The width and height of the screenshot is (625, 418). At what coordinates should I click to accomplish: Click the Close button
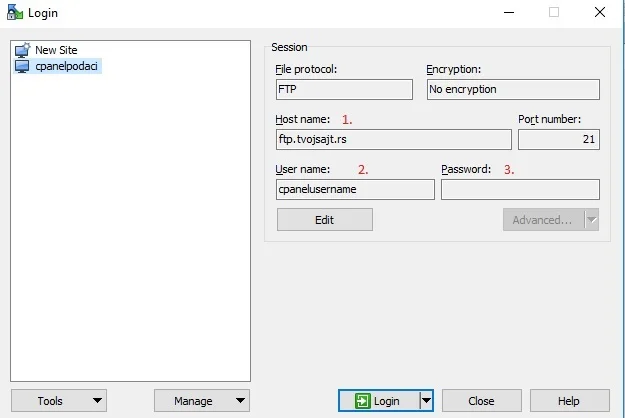point(482,400)
